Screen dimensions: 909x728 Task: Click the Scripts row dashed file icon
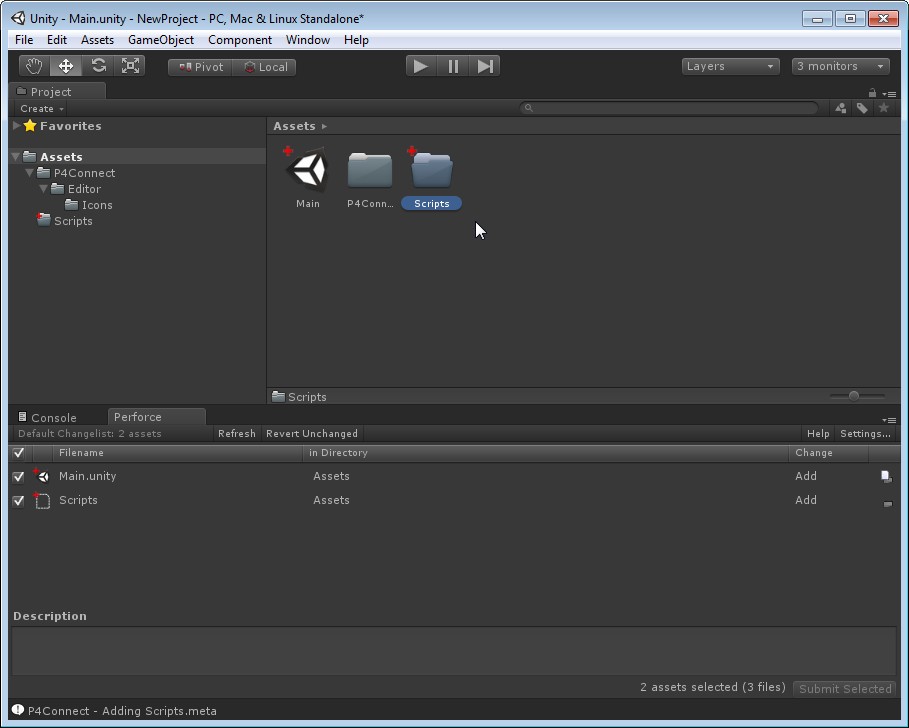coord(42,500)
